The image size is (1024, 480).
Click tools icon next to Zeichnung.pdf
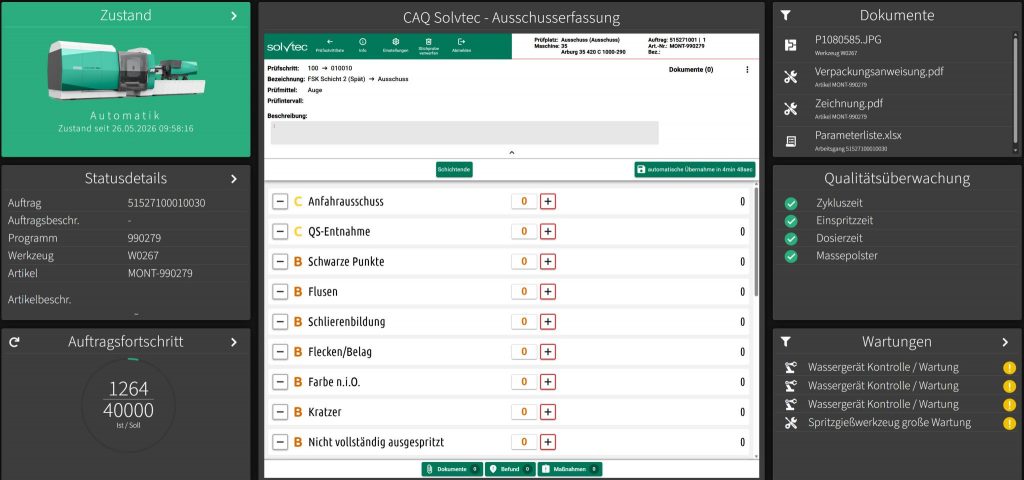tap(791, 109)
